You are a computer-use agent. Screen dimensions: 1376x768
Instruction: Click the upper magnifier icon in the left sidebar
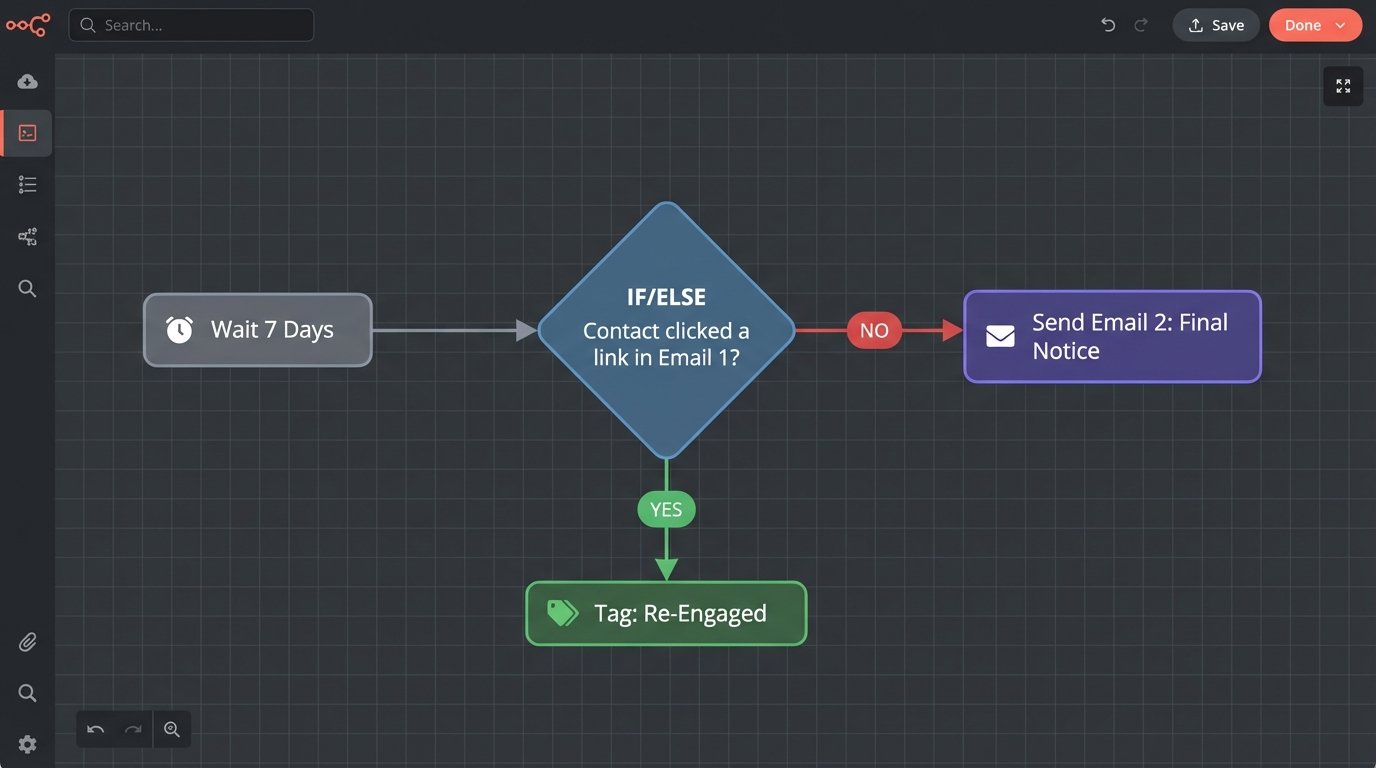[27, 289]
